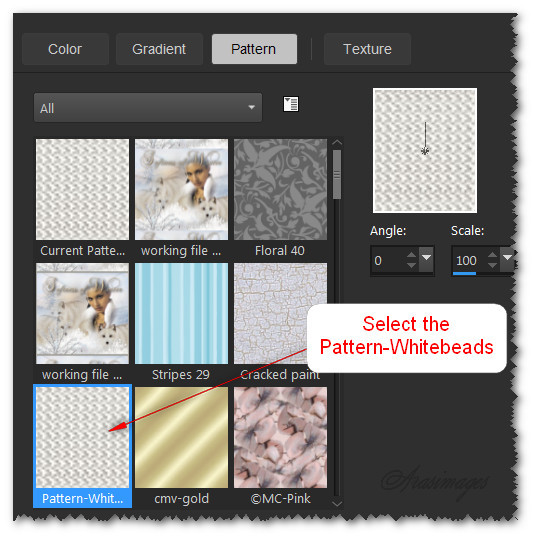537x540 pixels.
Task: Open the Scale slider dropdown arrow
Action: point(507,258)
